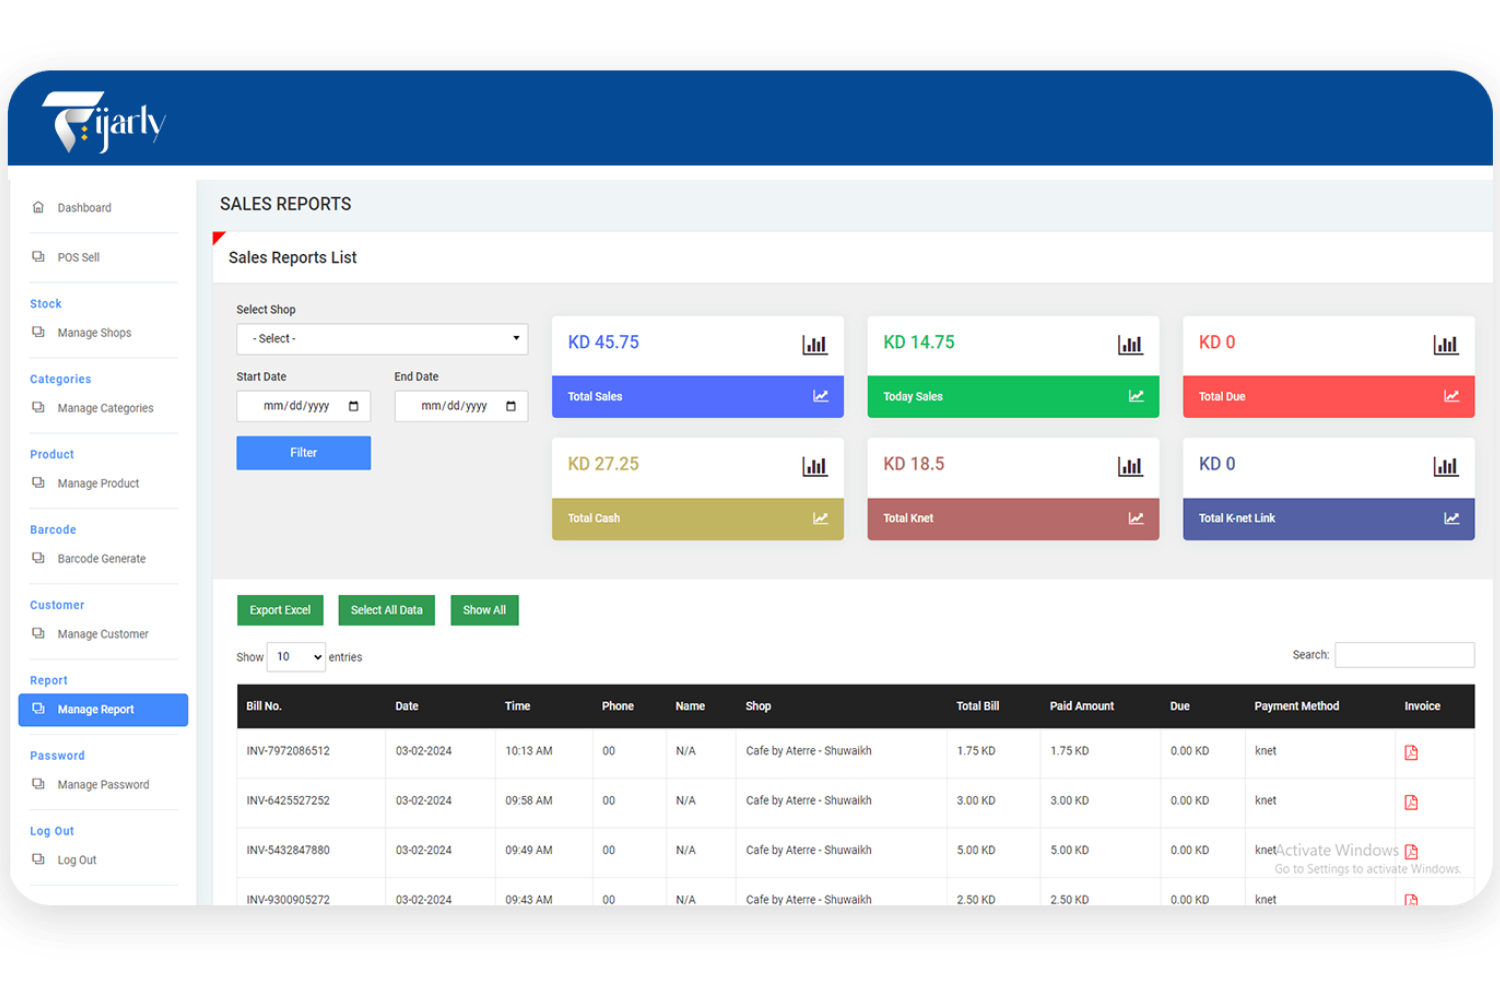Open the Start Date calendar picker

tap(353, 406)
